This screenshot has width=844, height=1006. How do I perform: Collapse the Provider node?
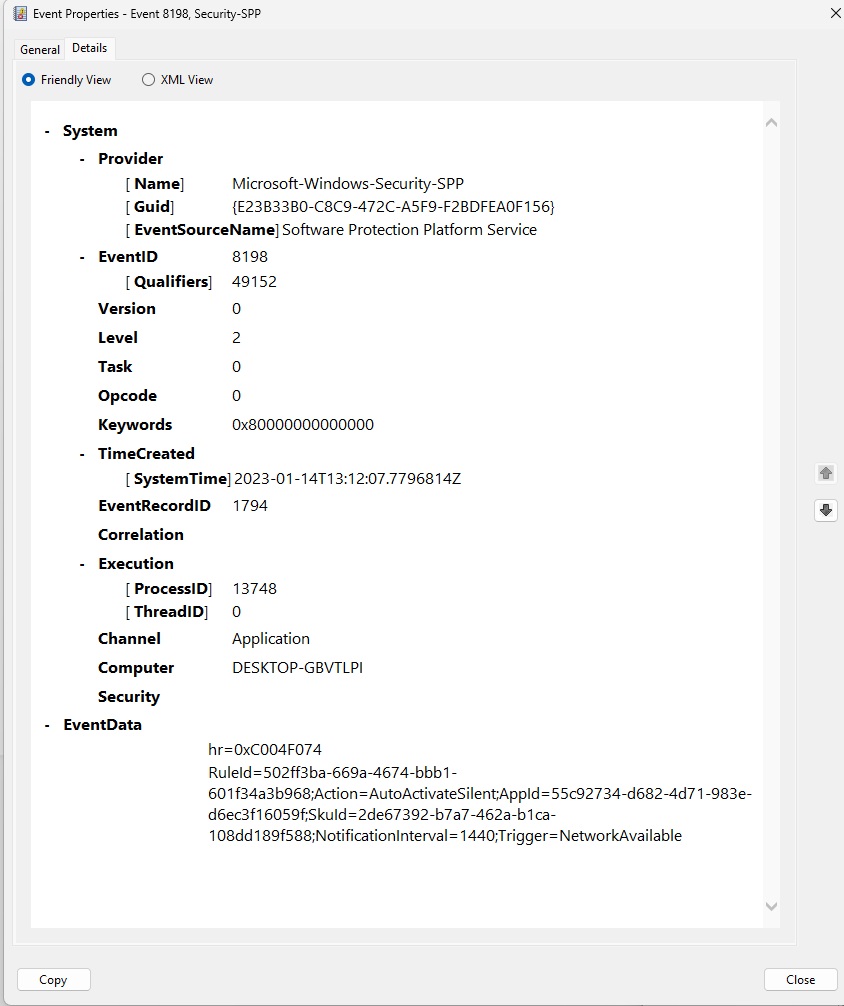pyautogui.click(x=83, y=159)
